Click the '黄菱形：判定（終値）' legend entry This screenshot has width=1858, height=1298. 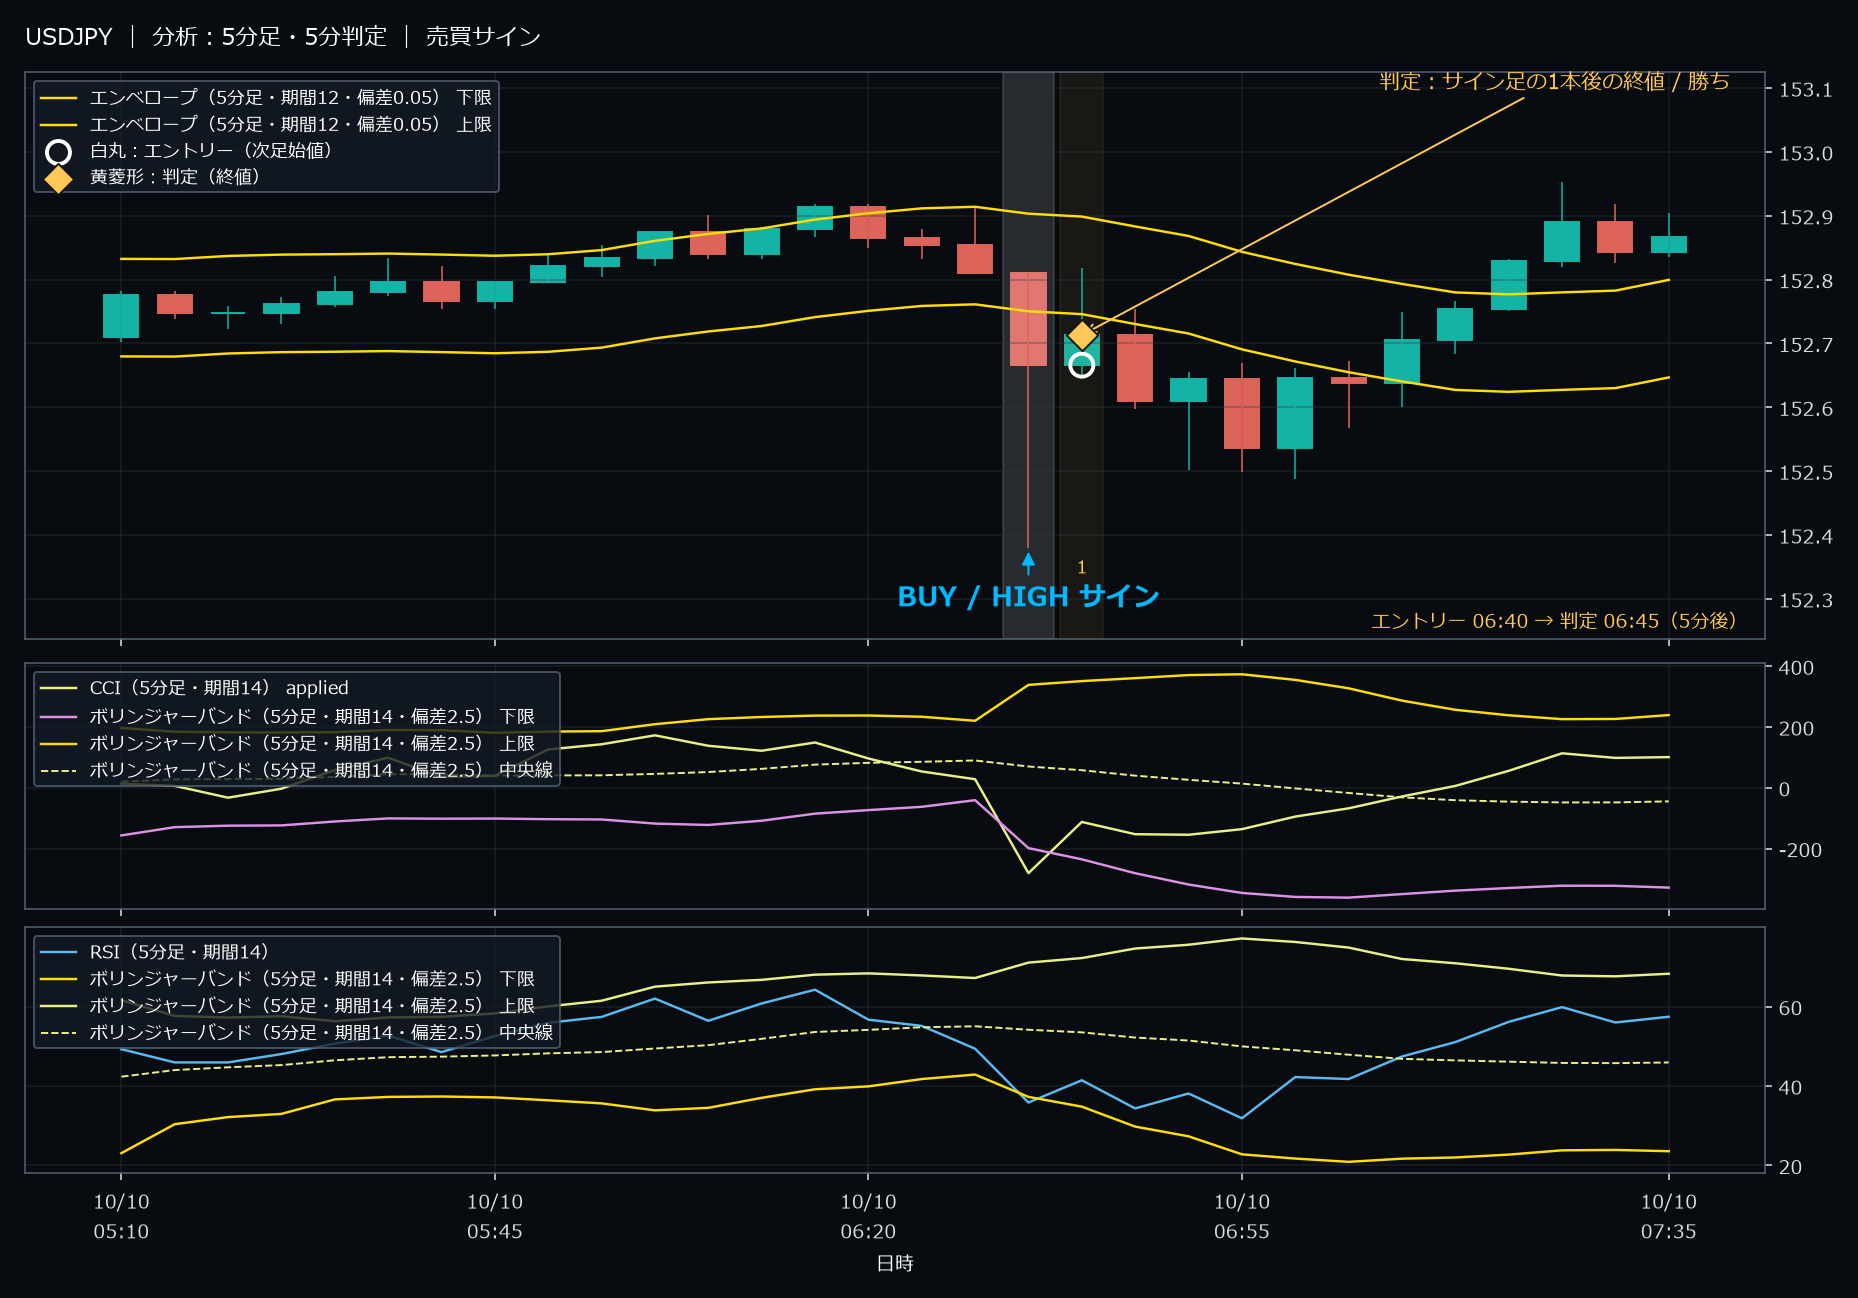152,177
